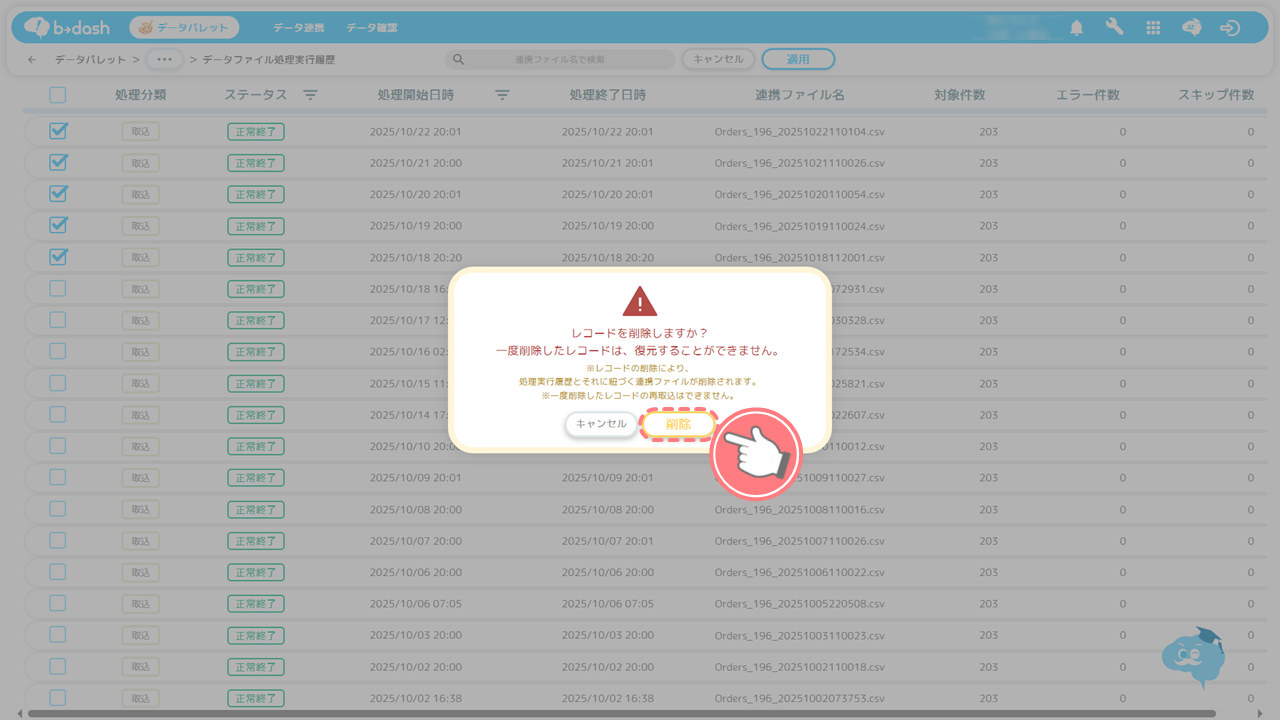
Task: Open the mascot assistant icon at bottom right
Action: (1193, 656)
